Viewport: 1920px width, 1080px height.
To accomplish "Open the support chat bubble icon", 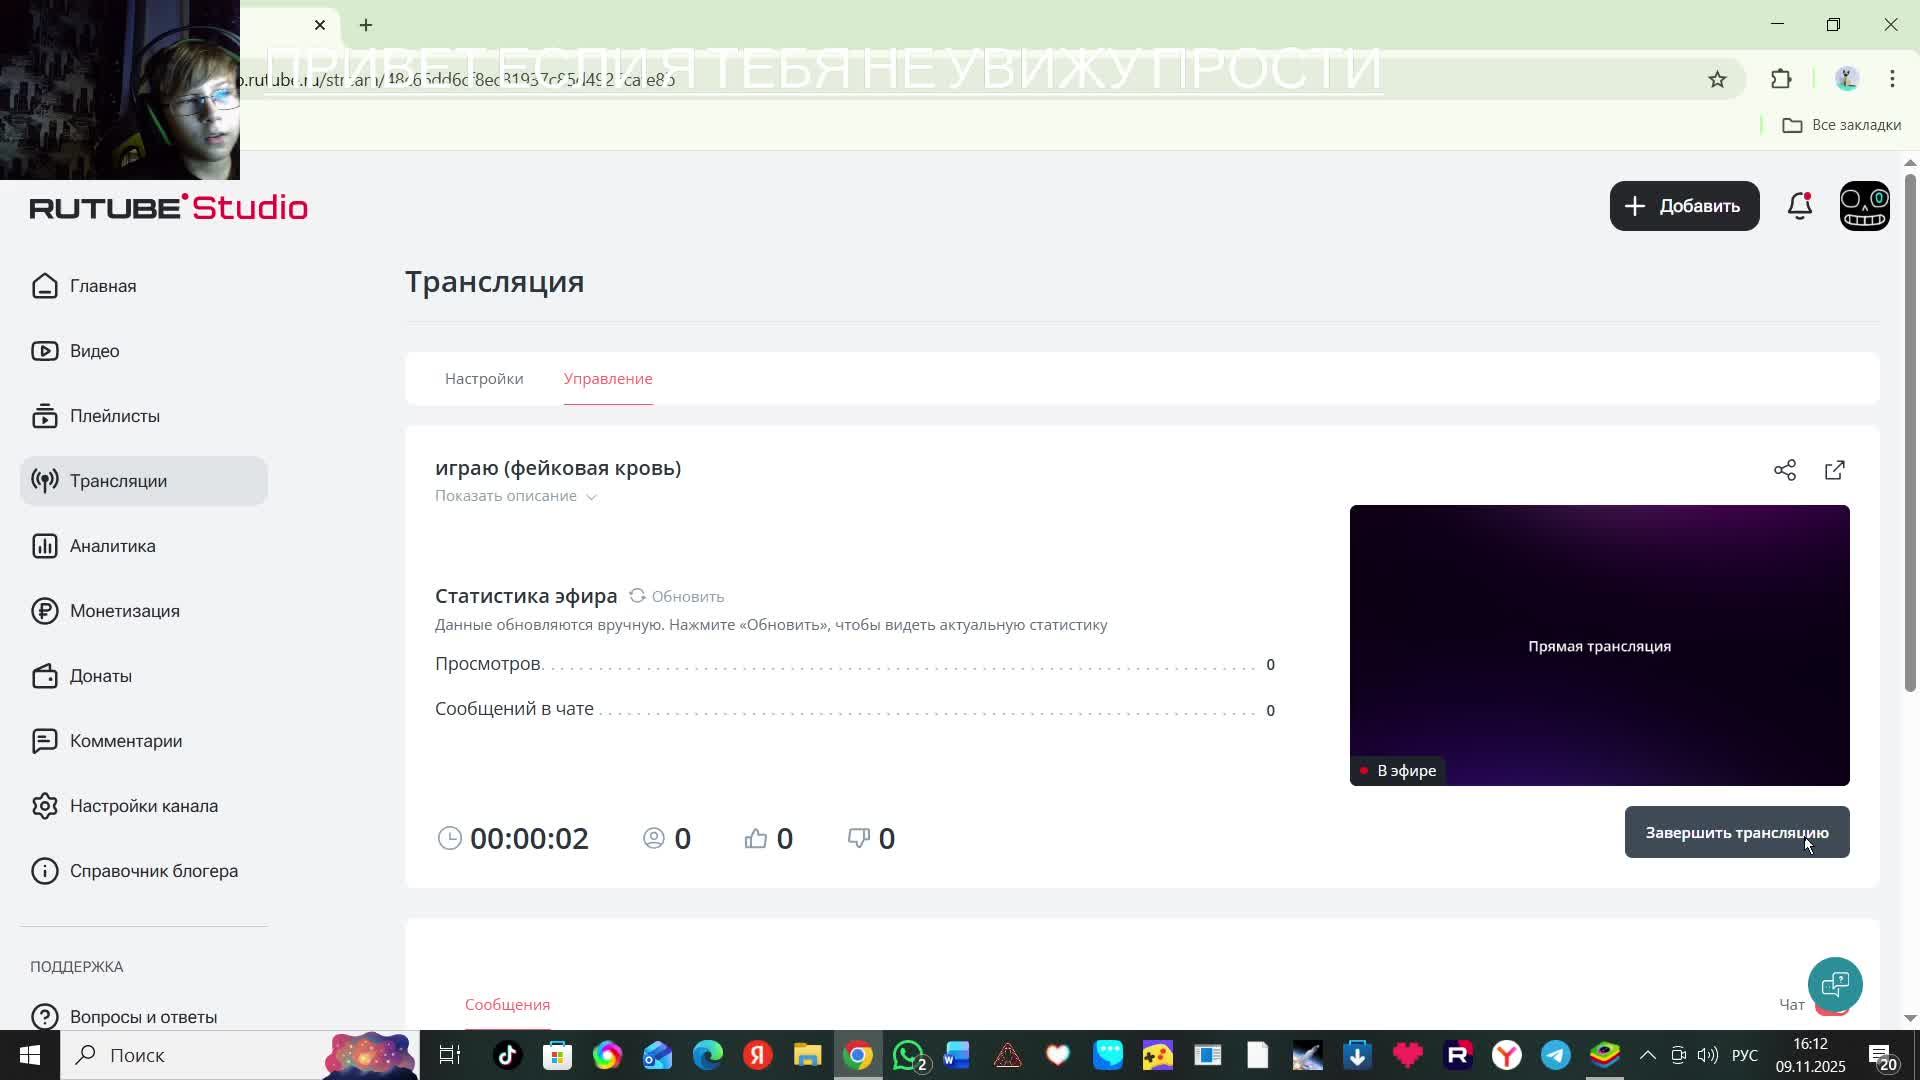I will tap(1835, 984).
